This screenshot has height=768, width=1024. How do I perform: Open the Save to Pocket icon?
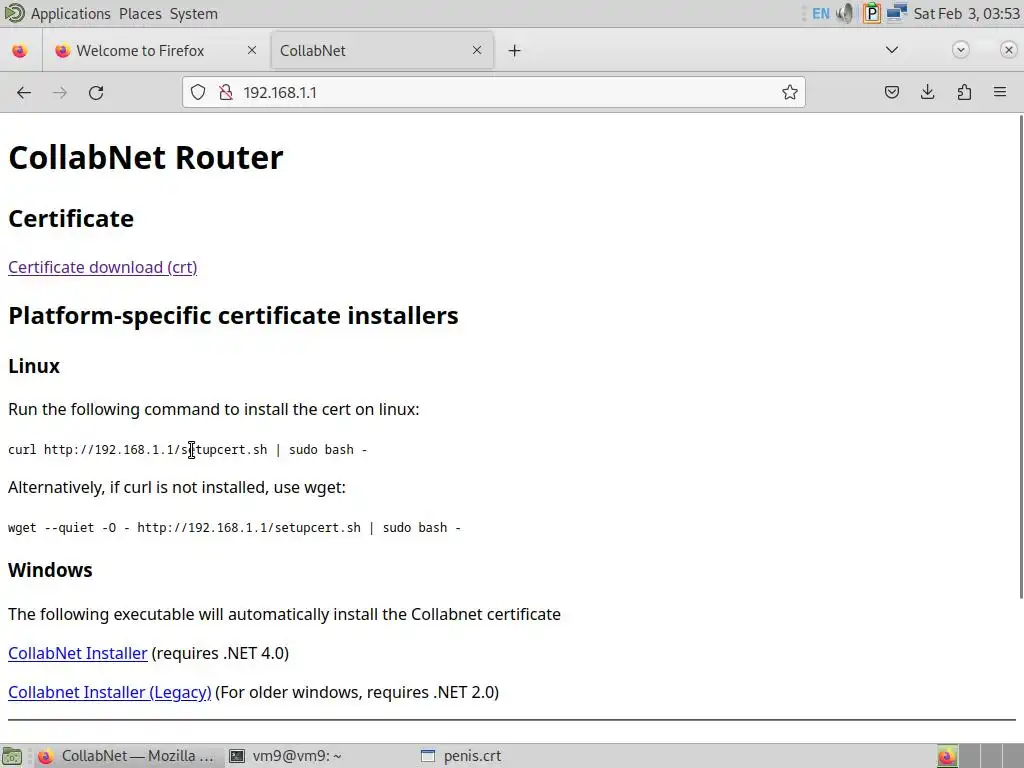pos(891,93)
